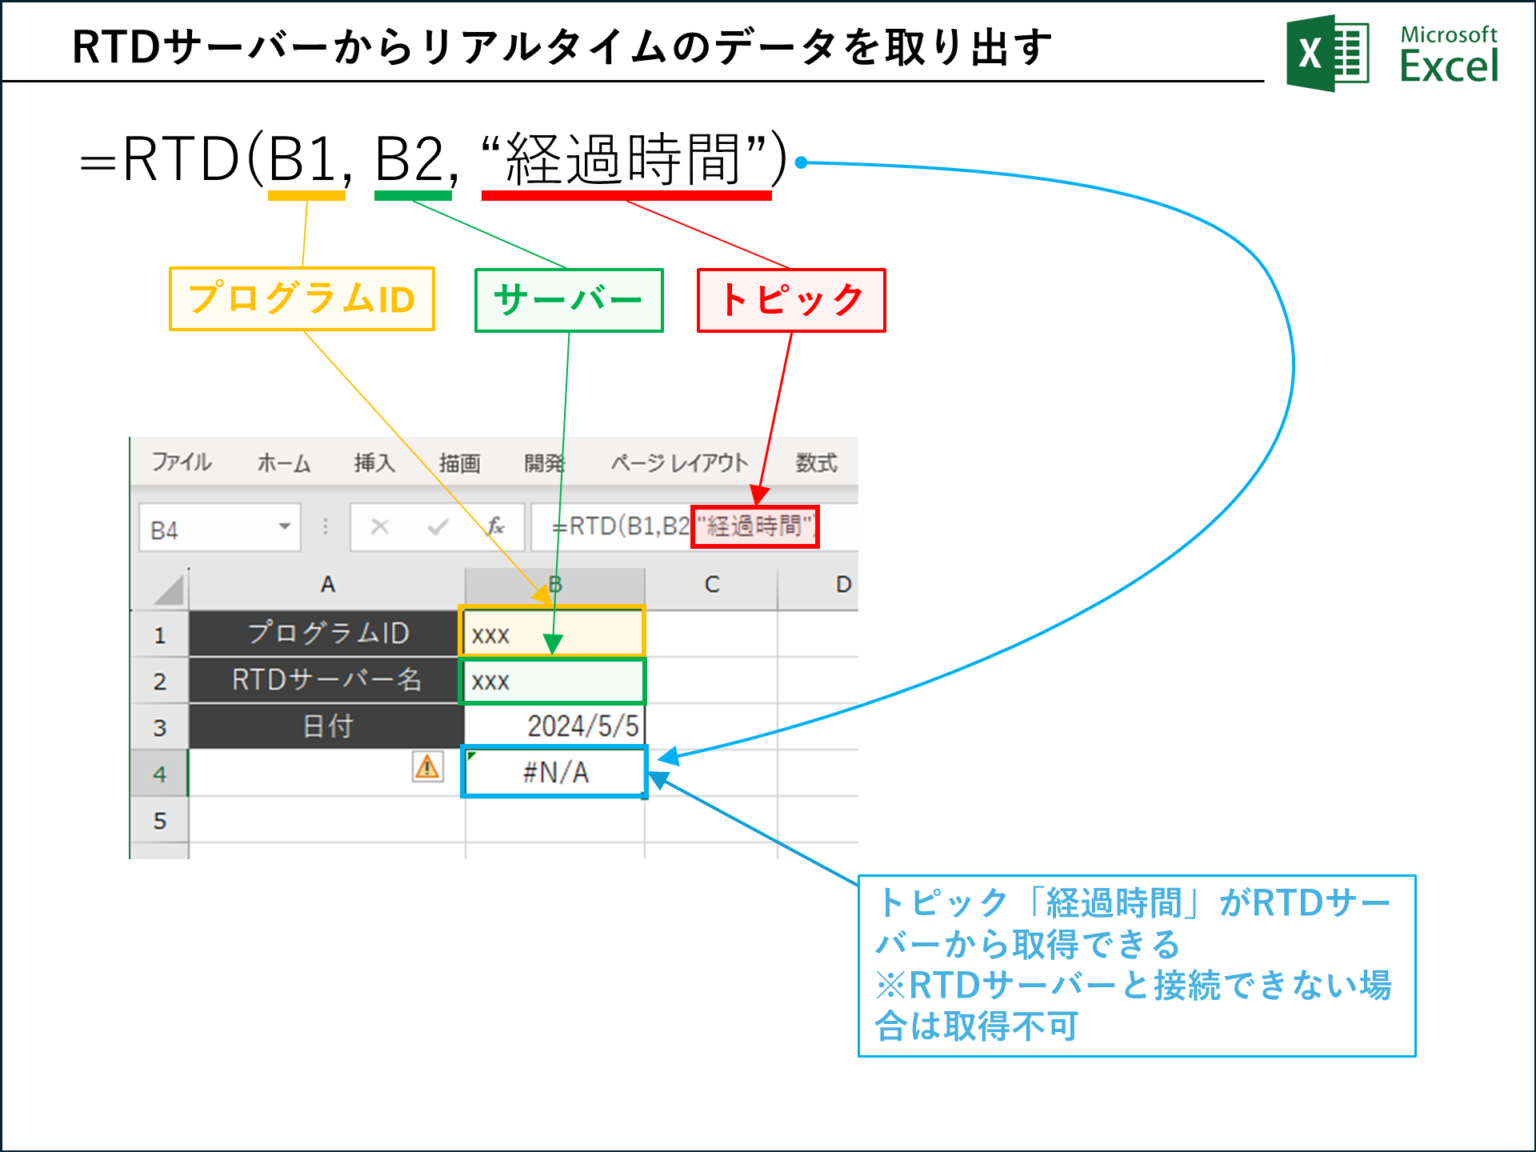Click the プログラムID label box
The image size is (1536, 1152).
300,298
